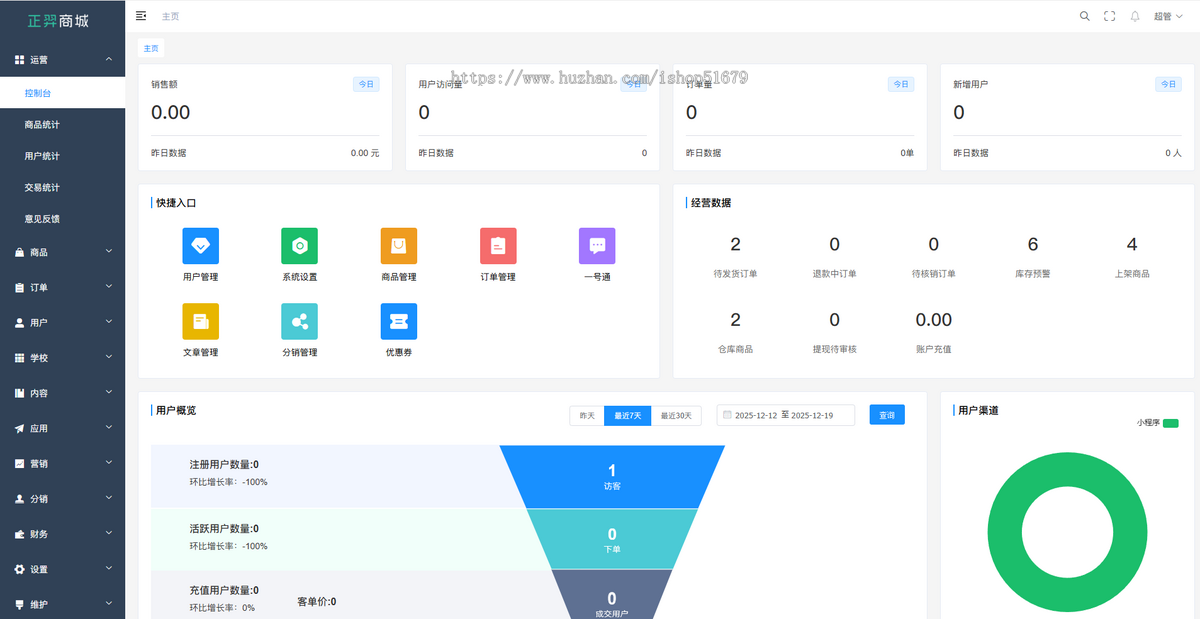Click the 分销 icon in sidebar

coord(19,499)
